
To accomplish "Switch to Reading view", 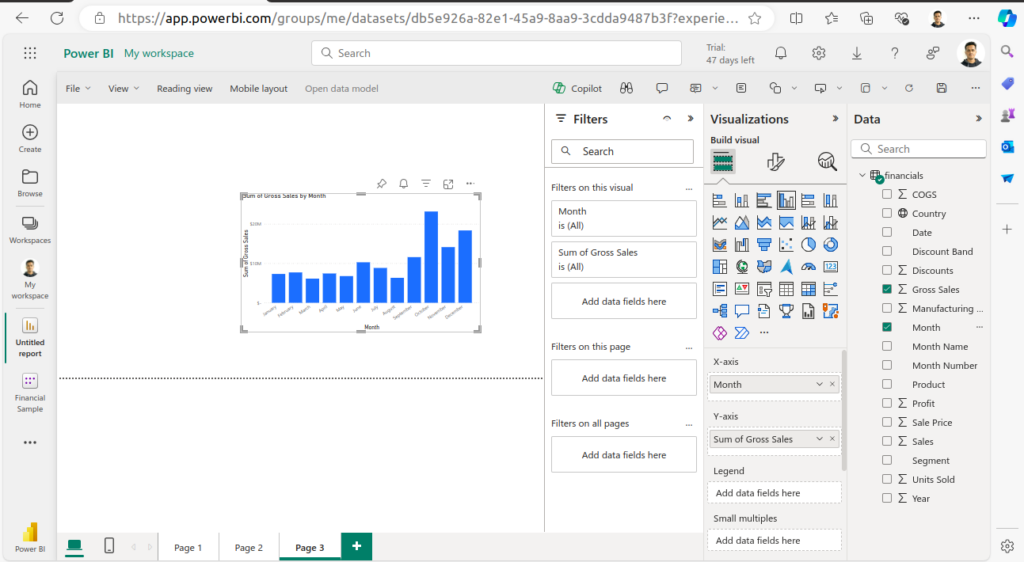I will click(x=184, y=88).
